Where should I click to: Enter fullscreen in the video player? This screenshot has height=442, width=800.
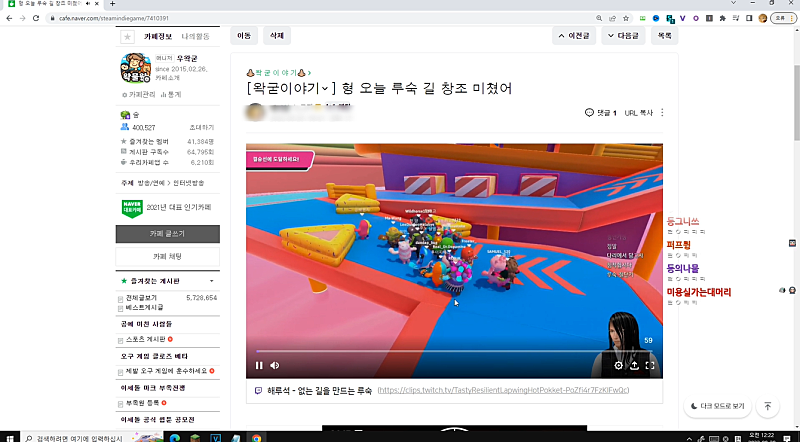click(x=650, y=365)
